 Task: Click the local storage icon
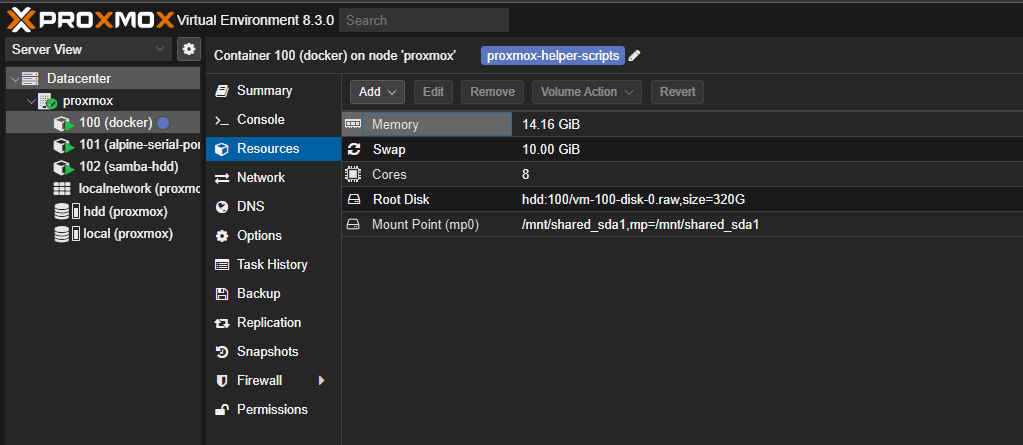(67, 234)
